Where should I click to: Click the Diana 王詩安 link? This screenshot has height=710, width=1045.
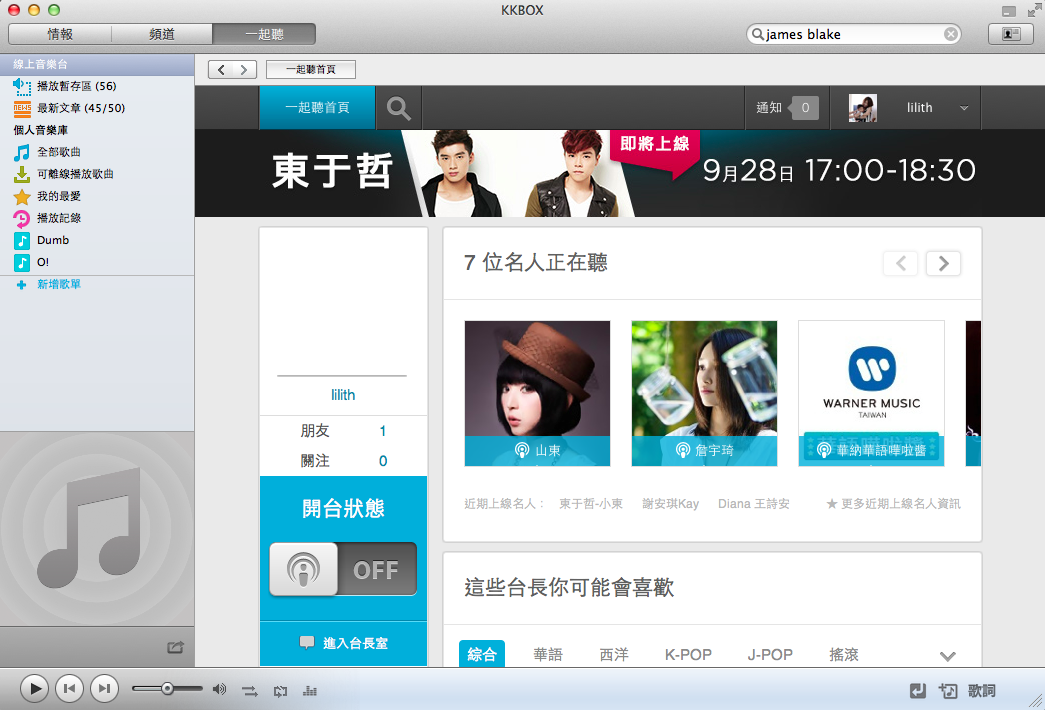coord(754,504)
